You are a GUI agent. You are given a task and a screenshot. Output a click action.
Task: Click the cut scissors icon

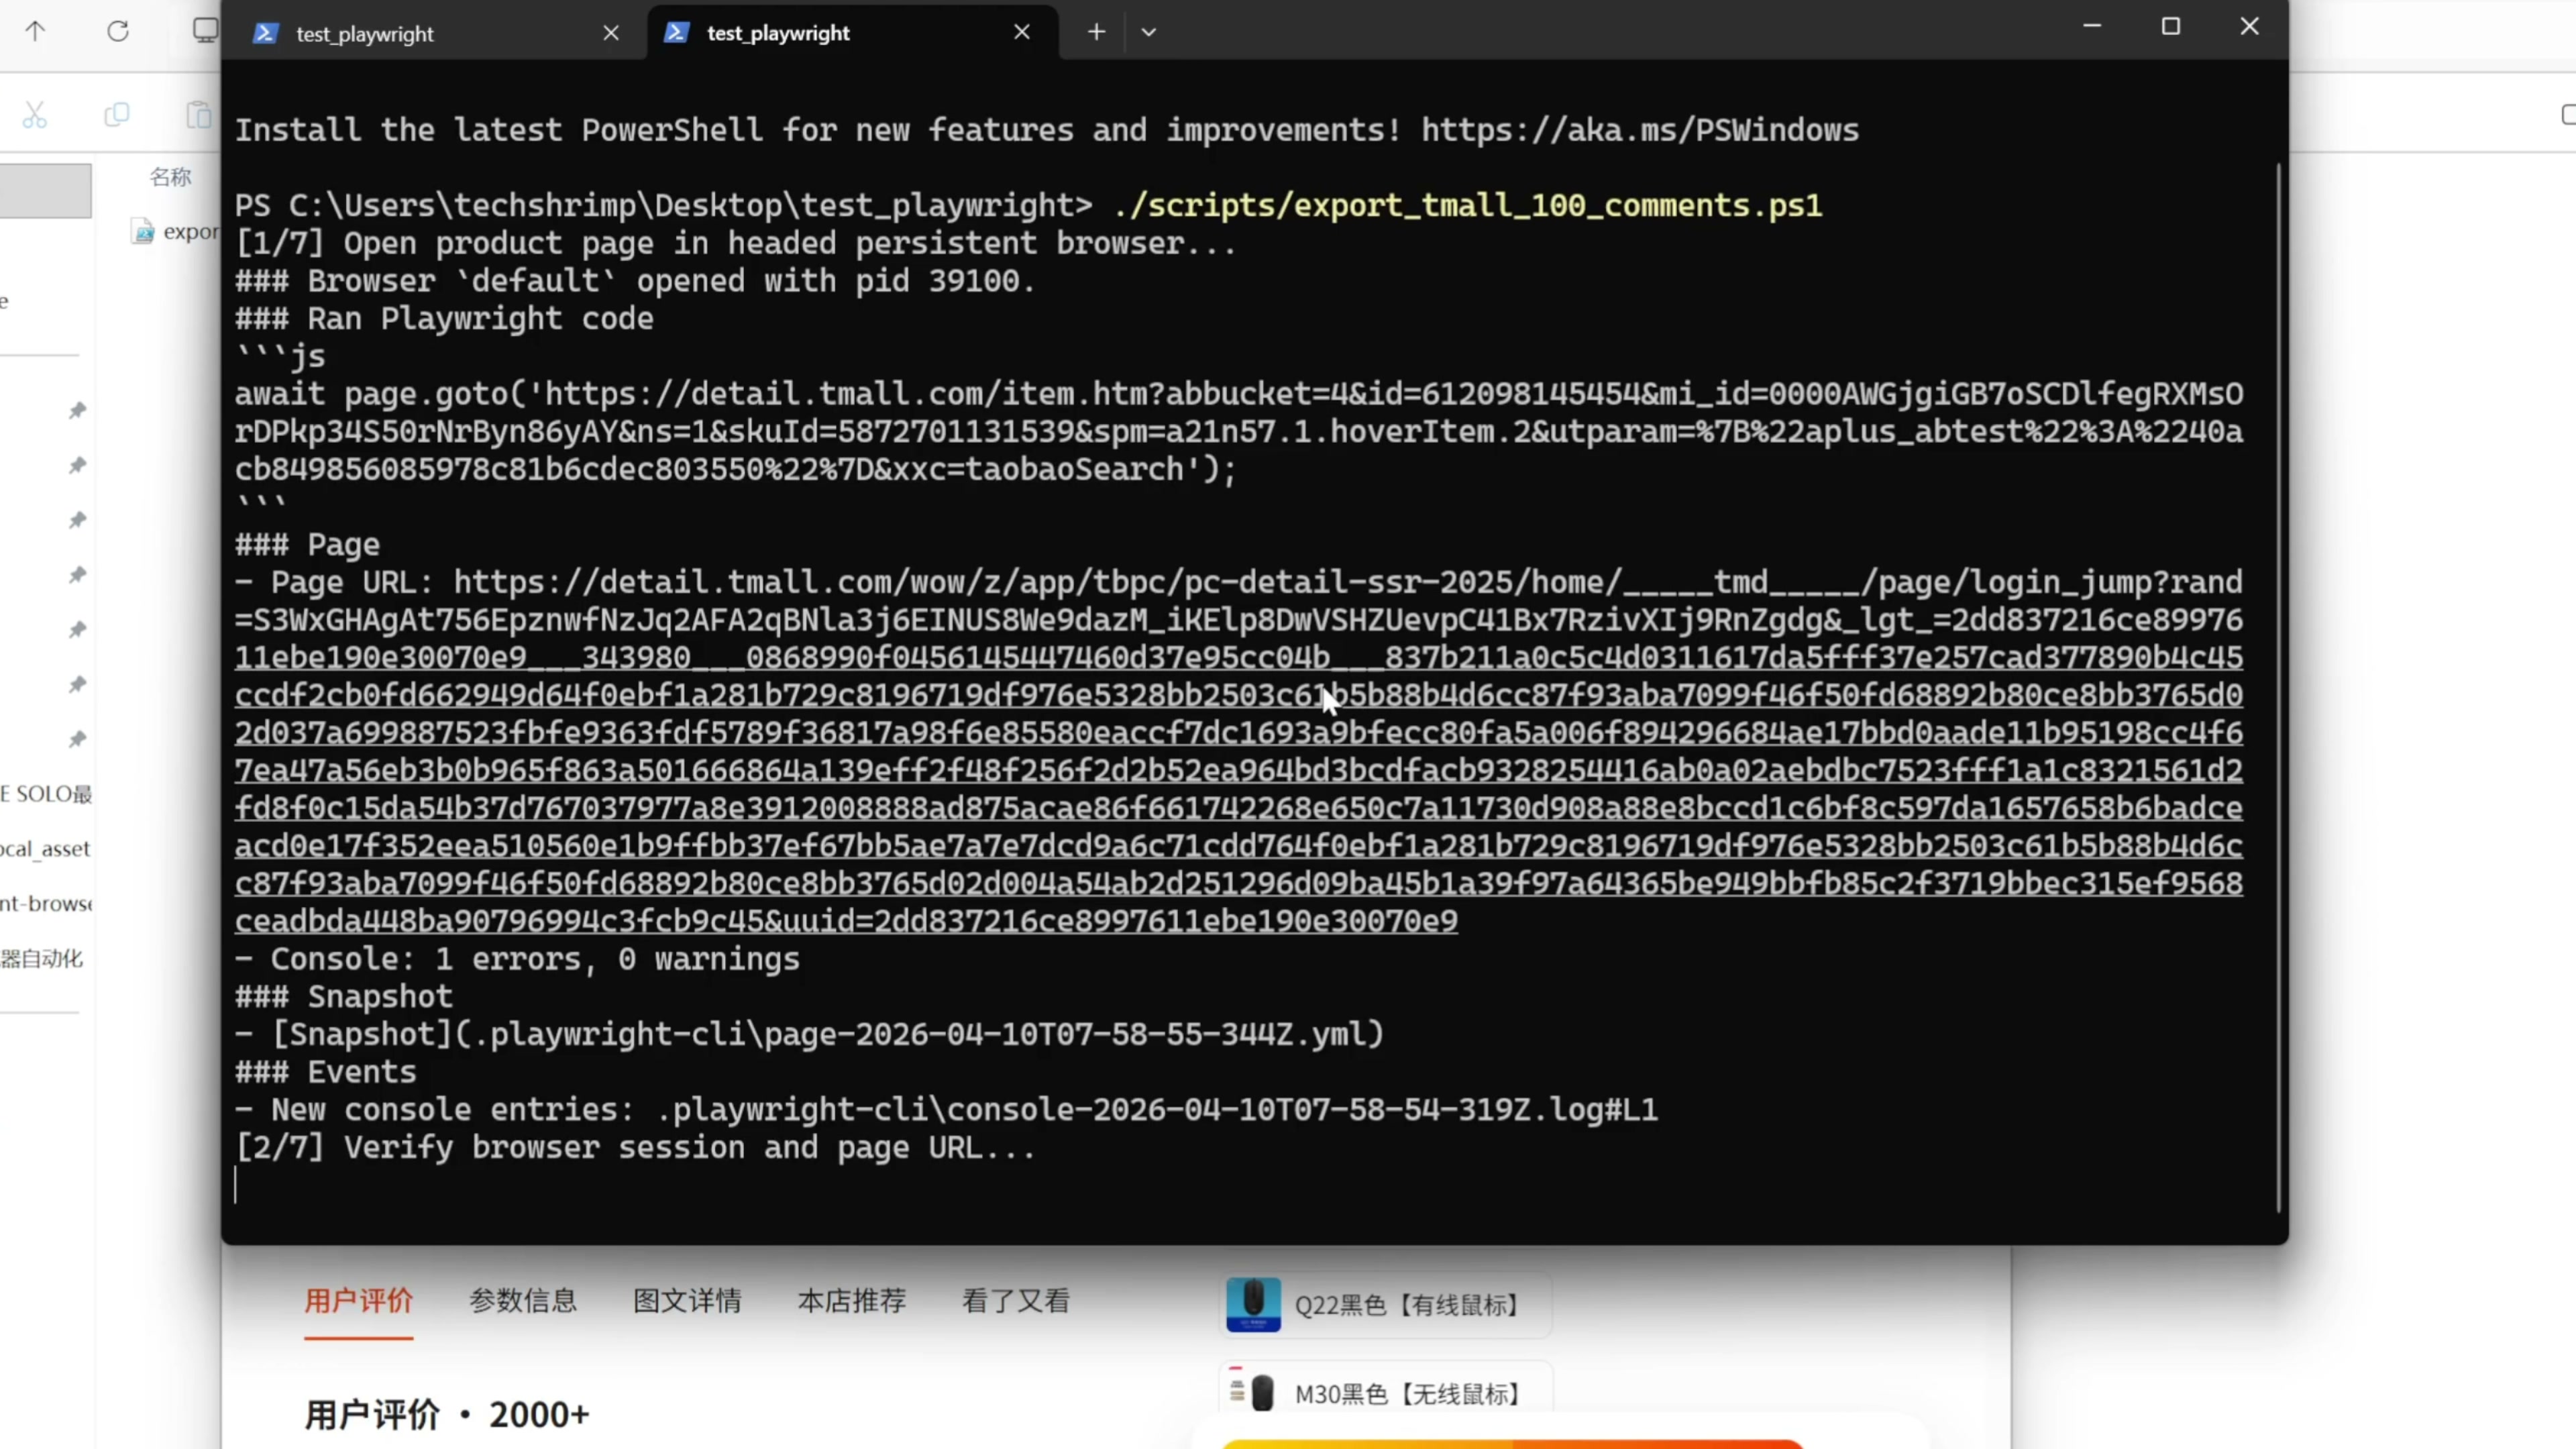click(x=35, y=115)
